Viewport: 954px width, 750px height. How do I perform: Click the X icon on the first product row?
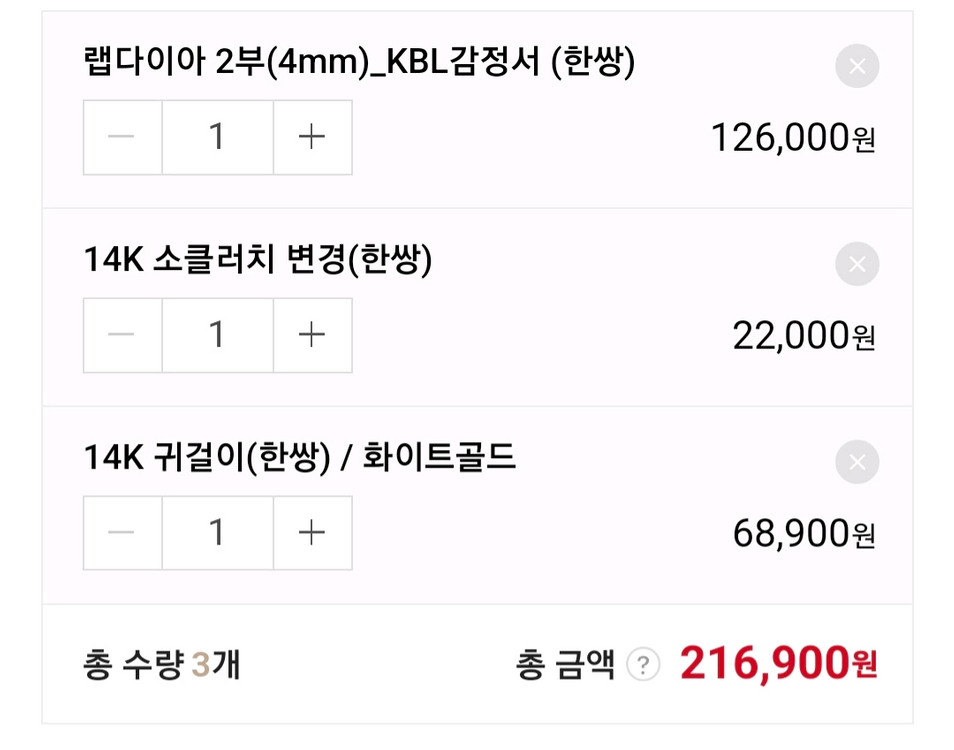click(x=856, y=66)
